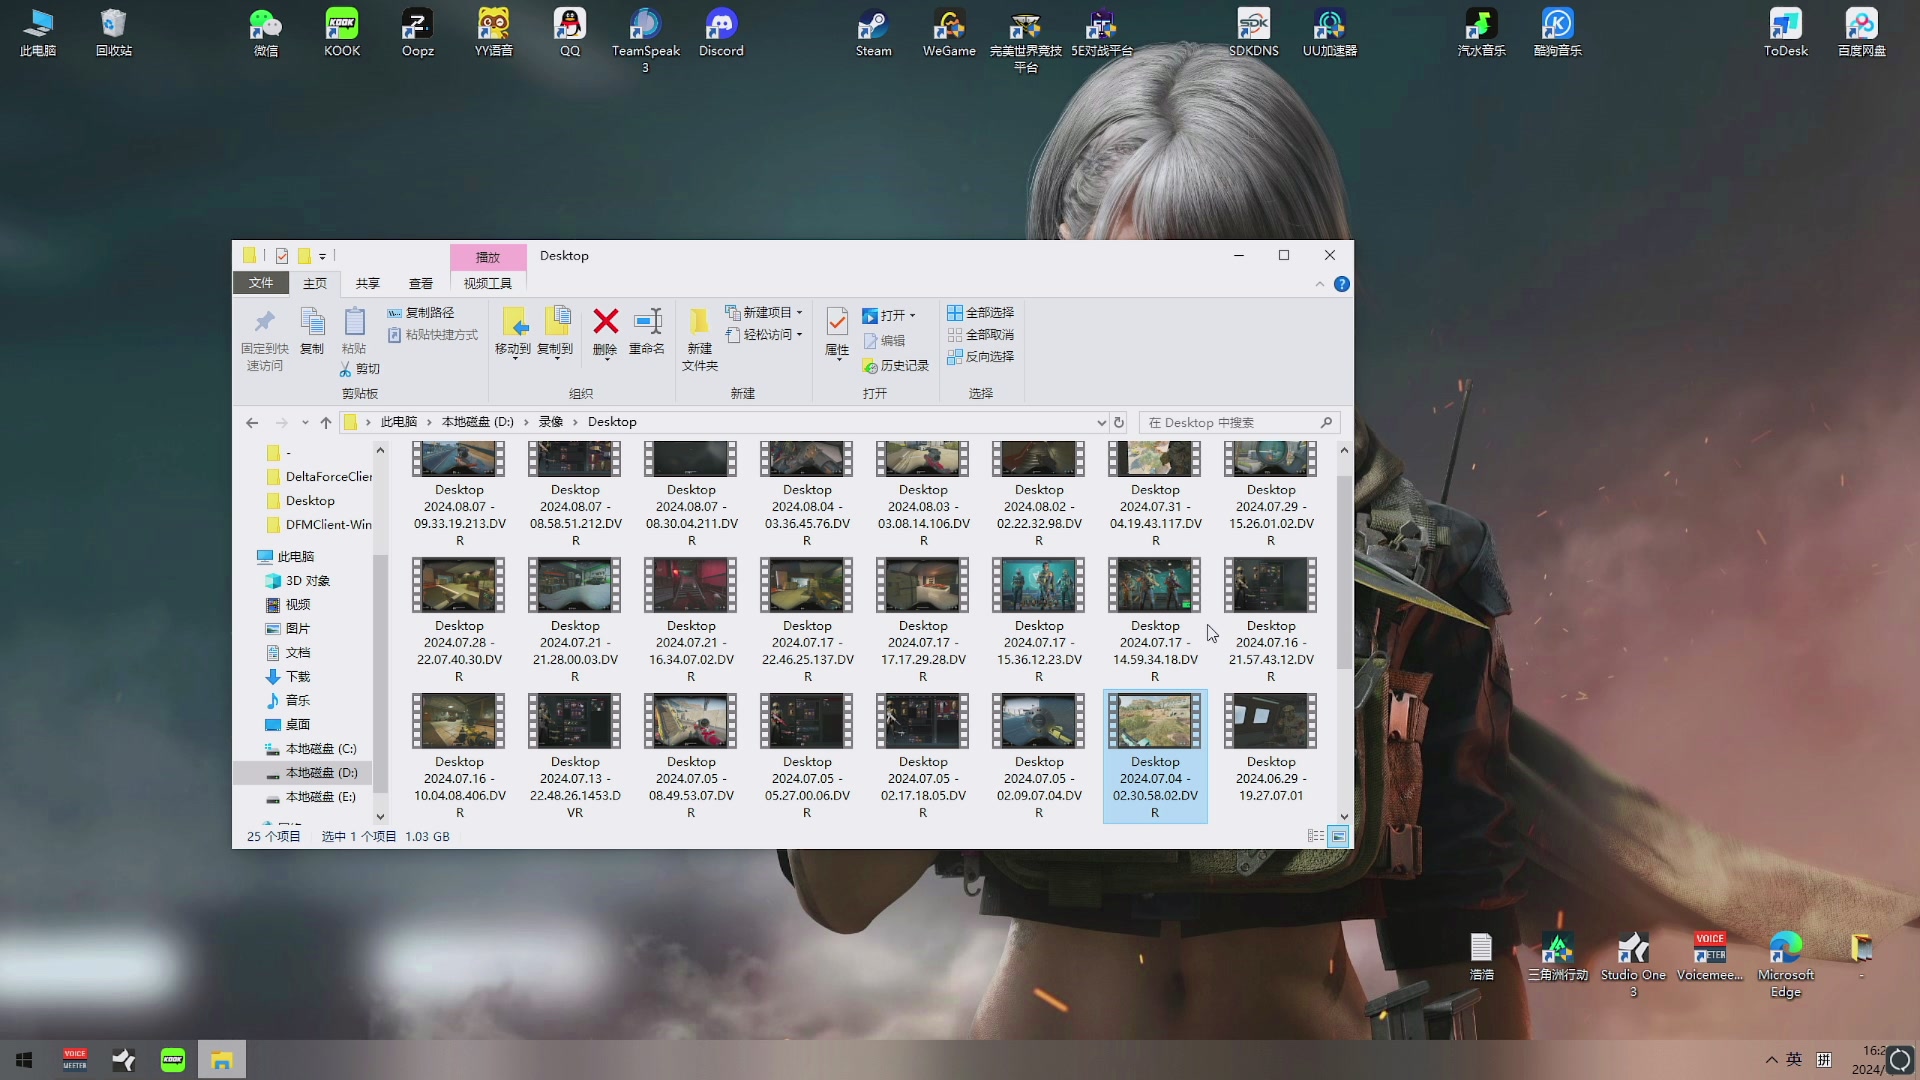This screenshot has width=1920, height=1080.
Task: Switch to large icons view in status bar
Action: click(1338, 836)
